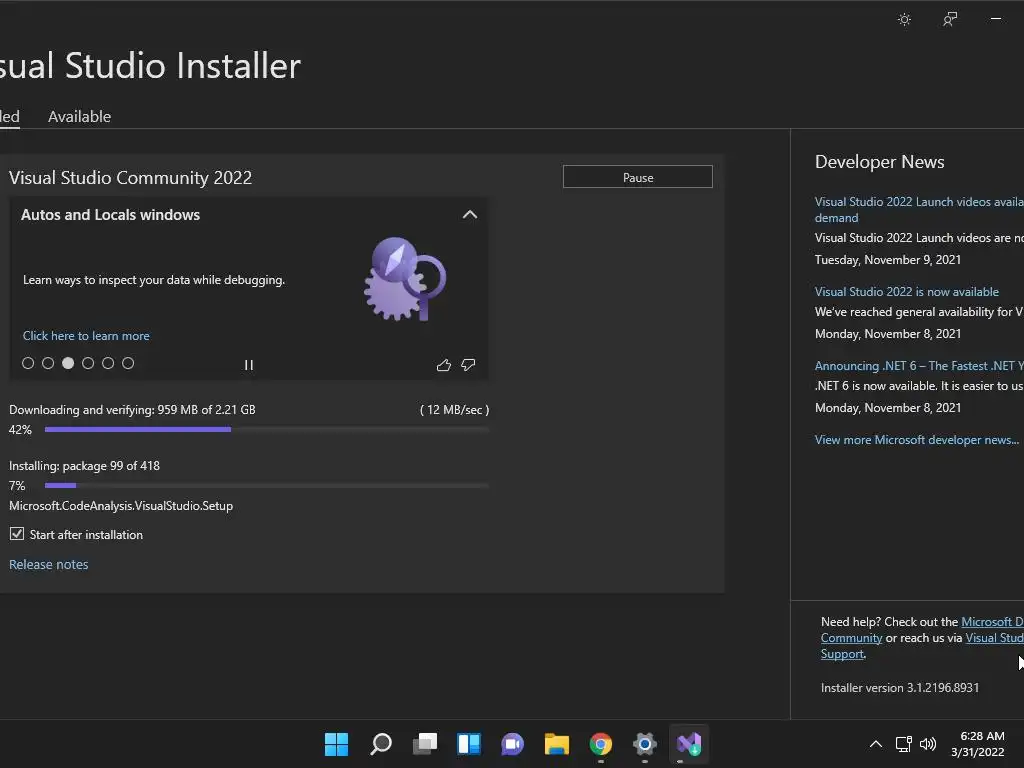Click the download progress bar at 42%
The width and height of the screenshot is (1024, 768).
(266, 429)
